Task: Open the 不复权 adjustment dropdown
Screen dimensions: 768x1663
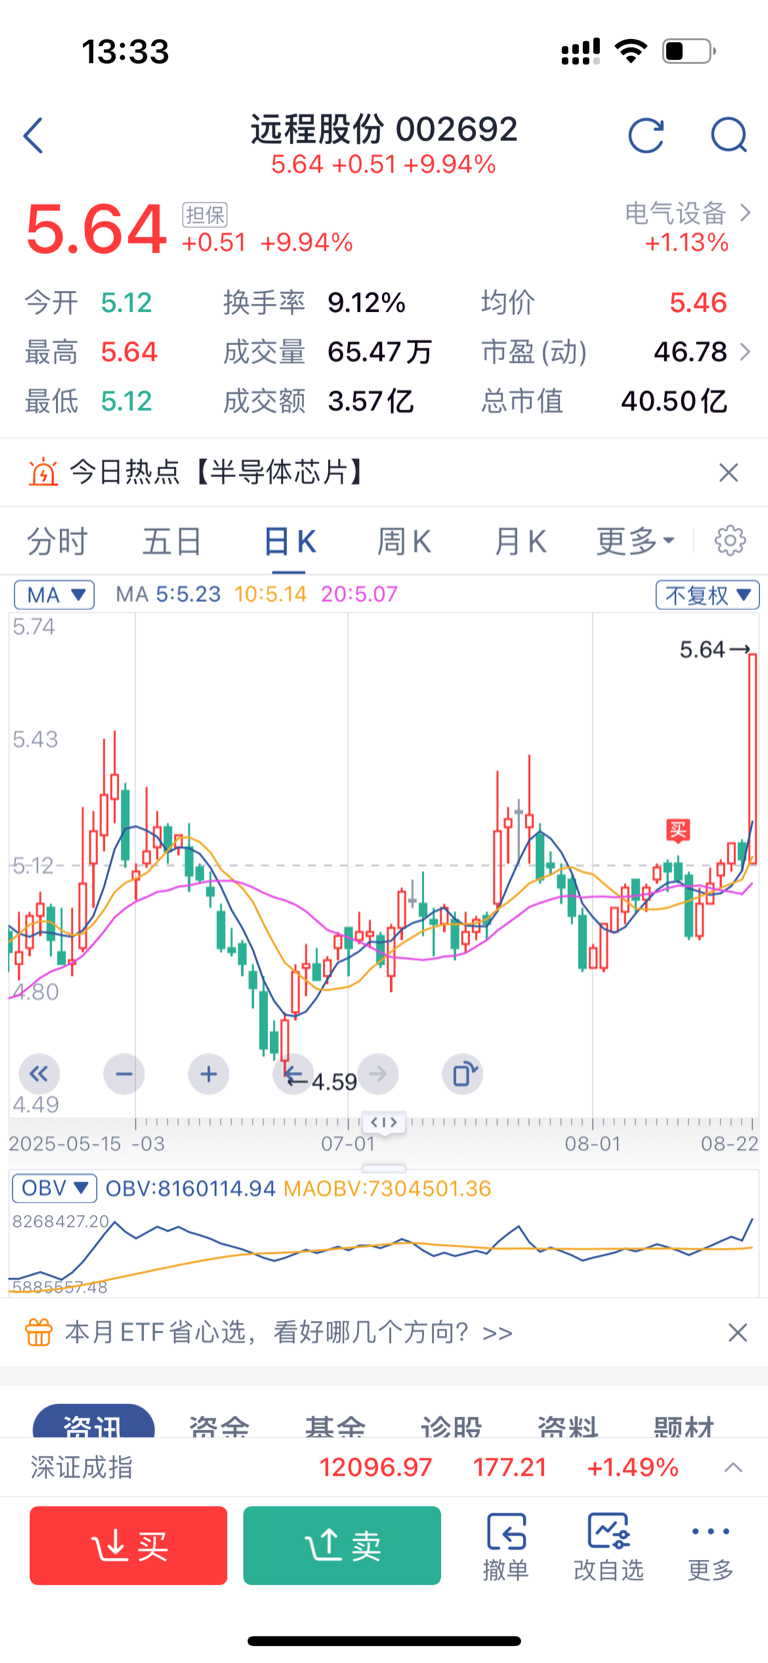Action: tap(708, 595)
